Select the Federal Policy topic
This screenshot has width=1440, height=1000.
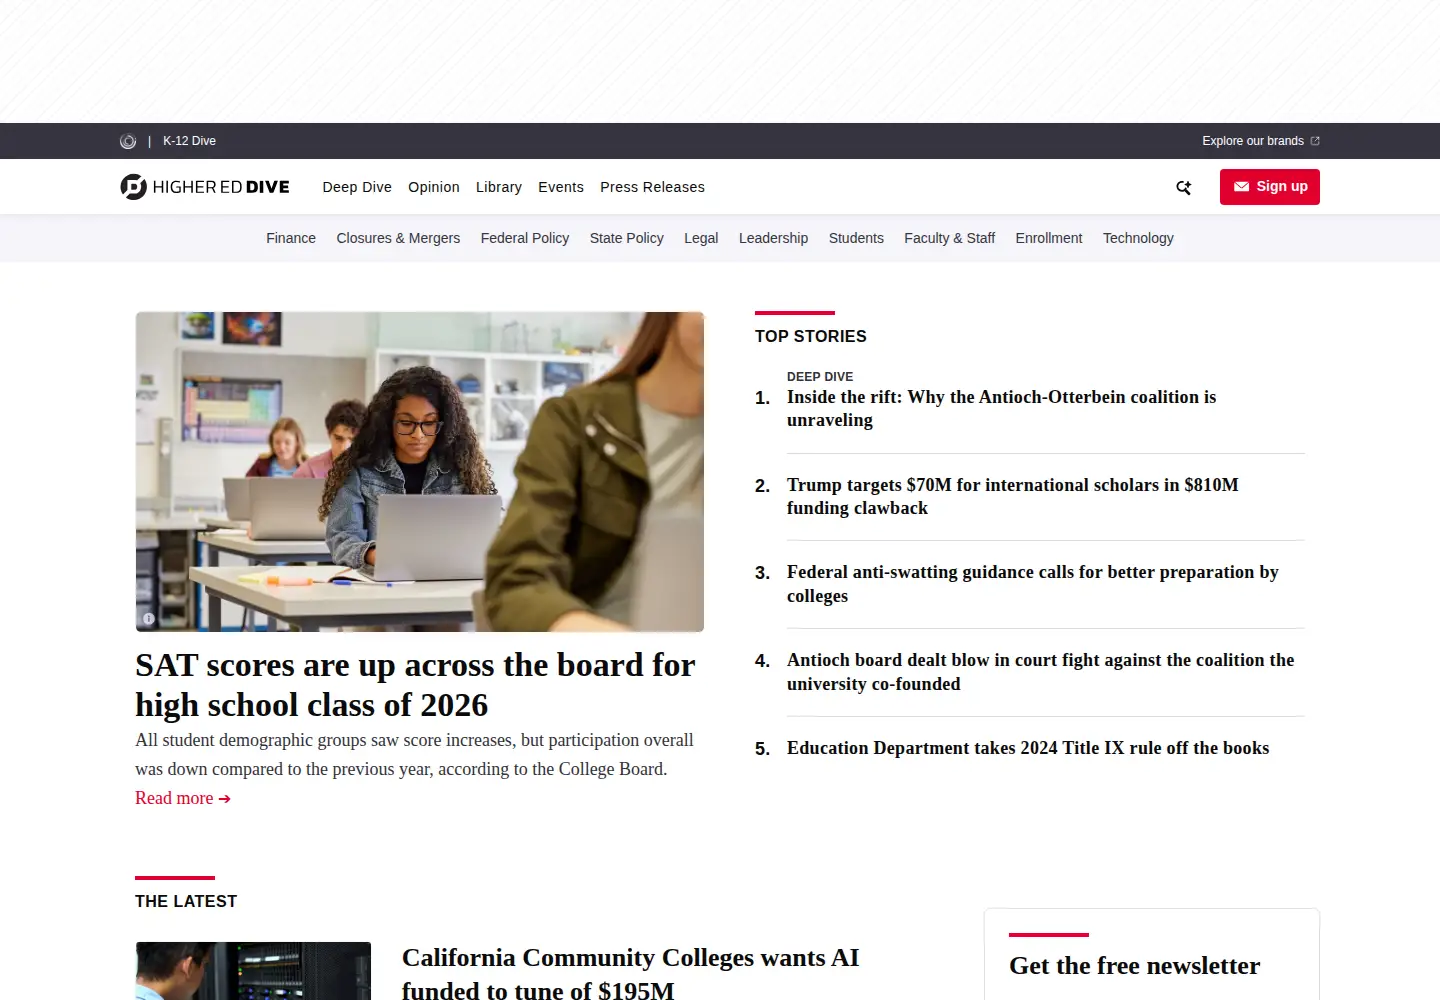pyautogui.click(x=525, y=238)
